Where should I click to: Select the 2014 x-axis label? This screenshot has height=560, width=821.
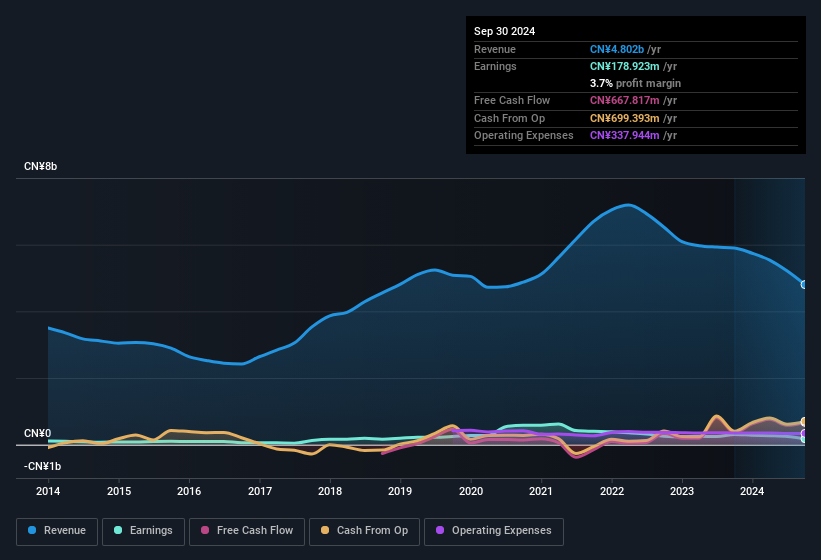pos(48,491)
